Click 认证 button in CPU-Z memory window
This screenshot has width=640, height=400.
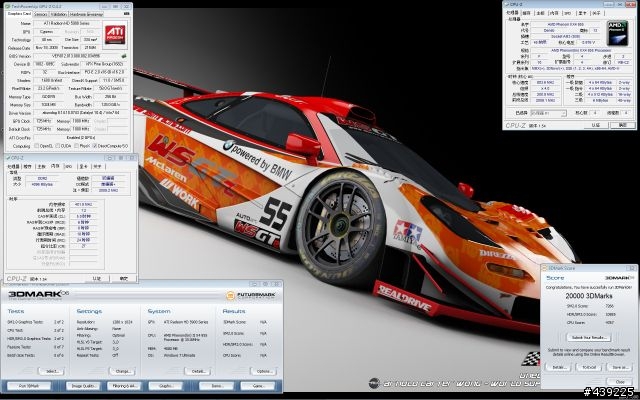97,278
